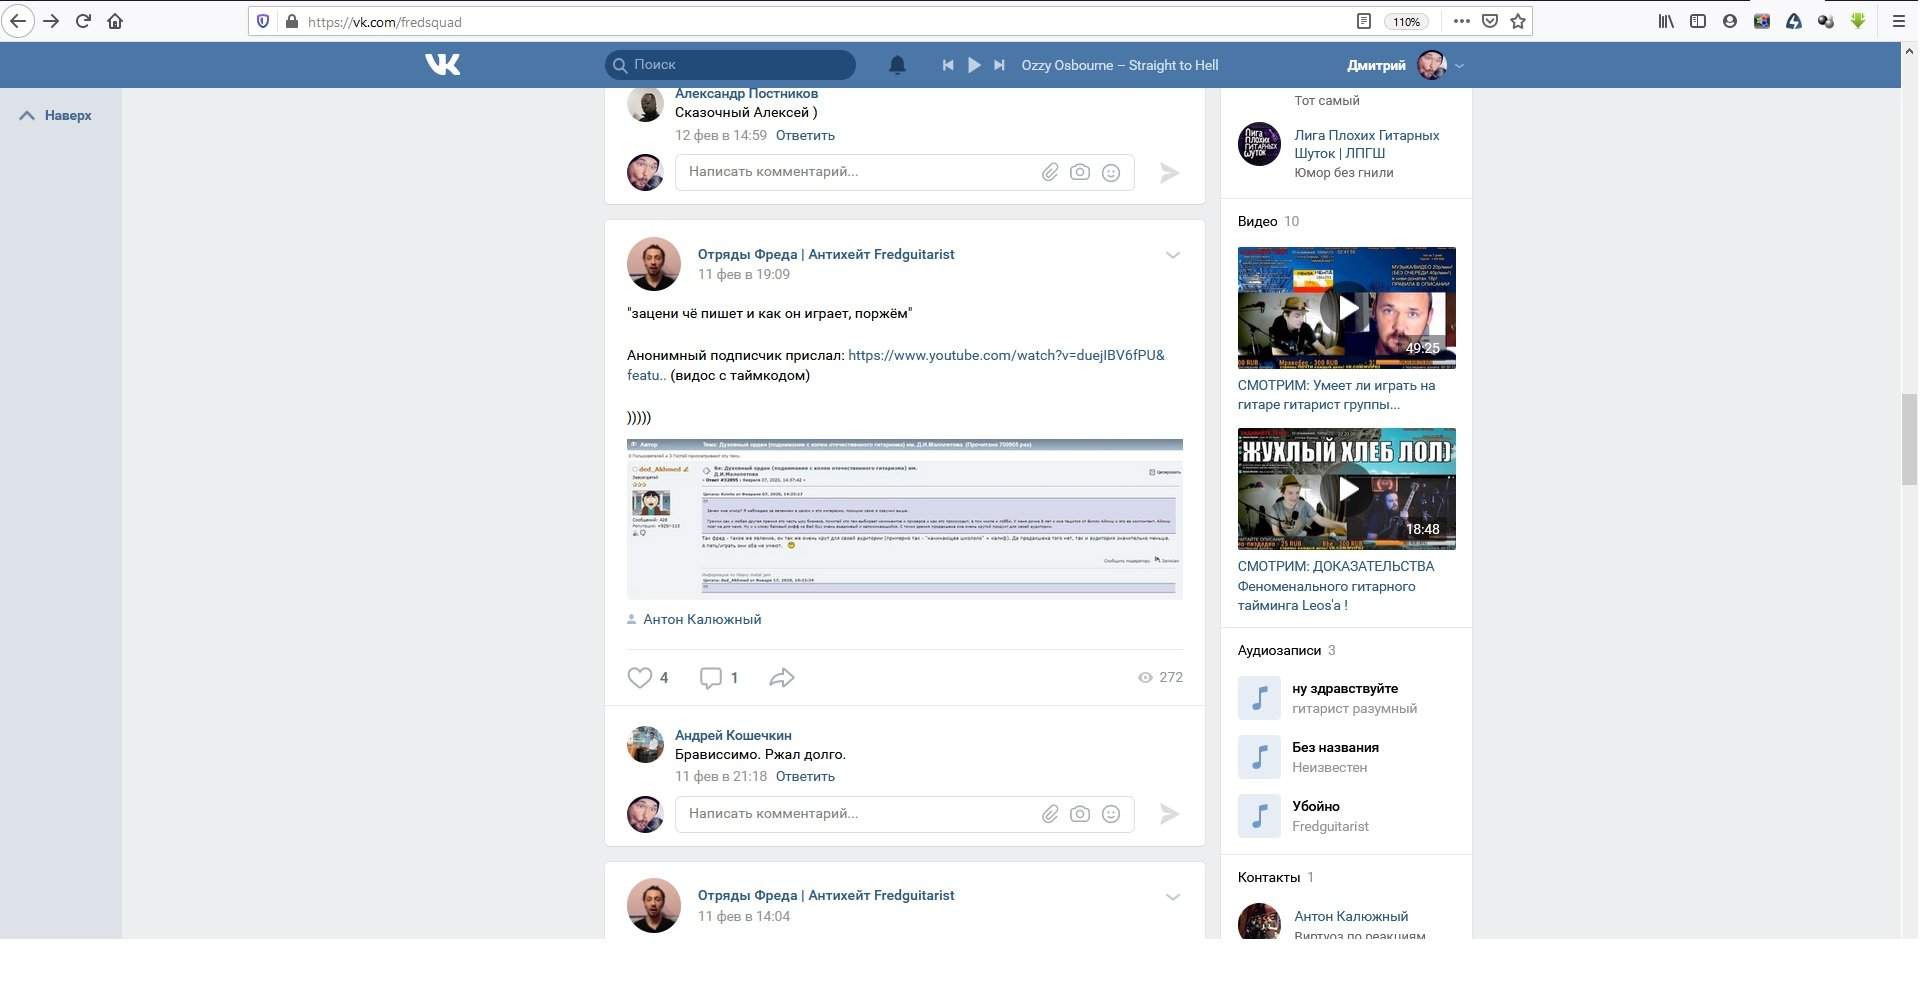
Task: Click the VK logo in header
Action: [x=442, y=65]
